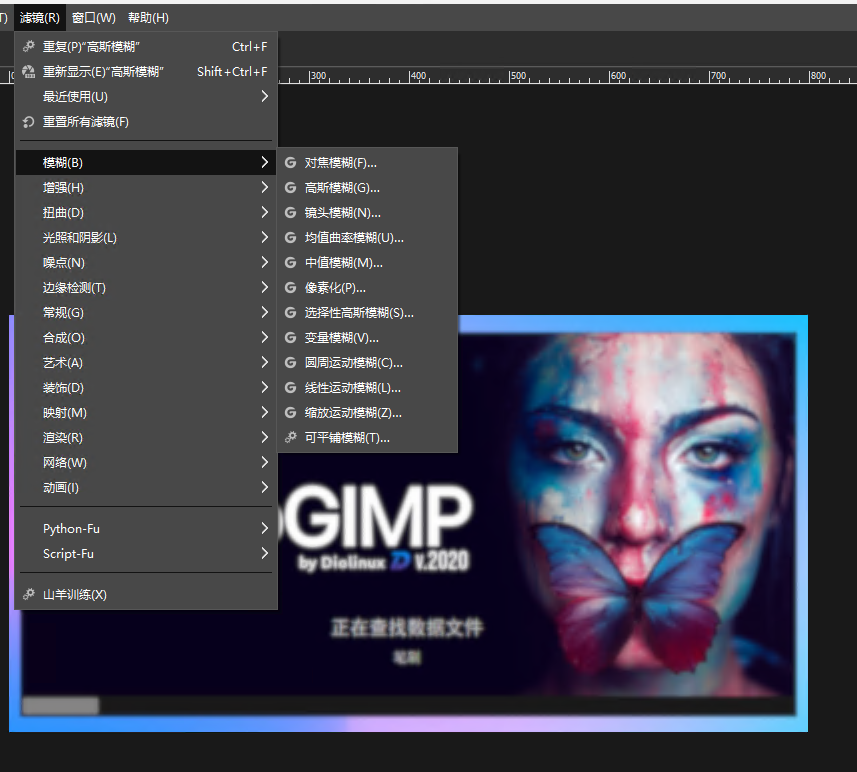Click the wrench icon beside 重复(P)"高斯模糊"
Screen dimensions: 857x772
29,45
